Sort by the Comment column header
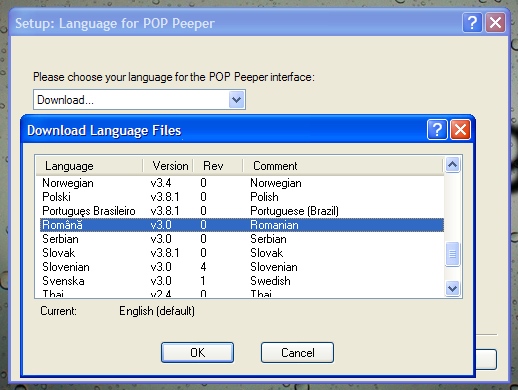The width and height of the screenshot is (518, 390). (343, 166)
